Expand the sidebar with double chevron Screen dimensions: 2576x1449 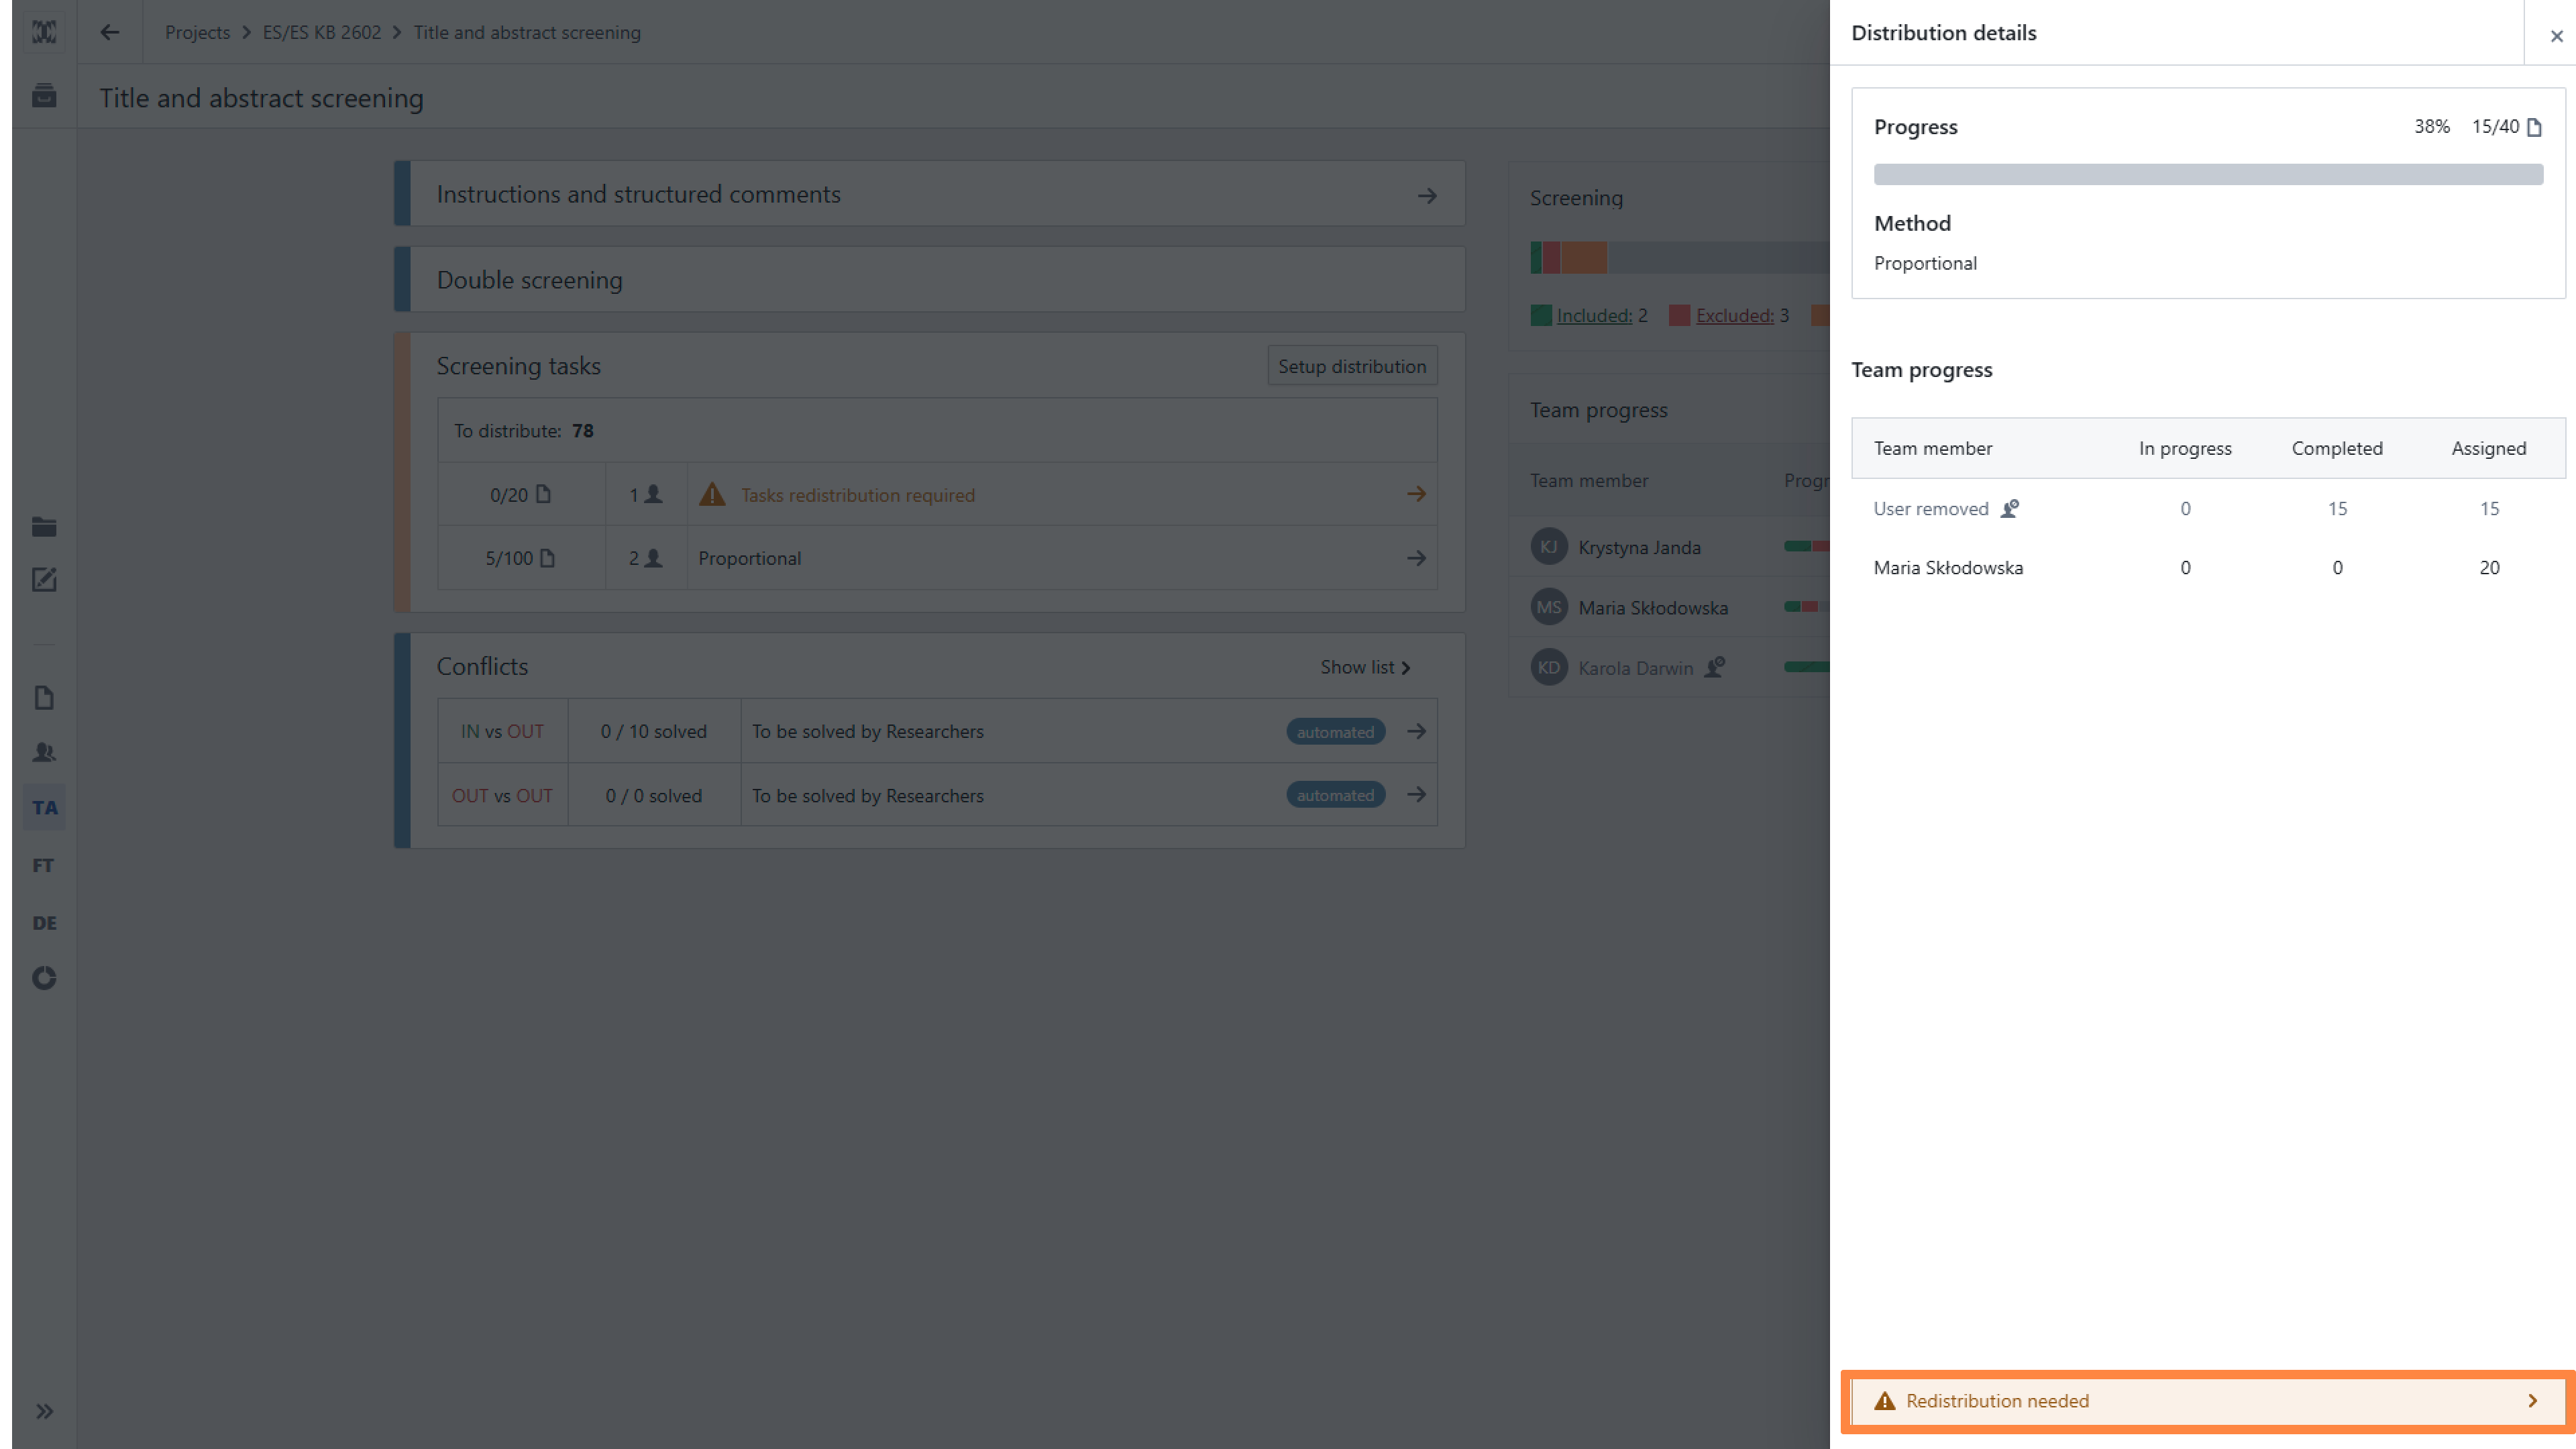click(x=44, y=1411)
